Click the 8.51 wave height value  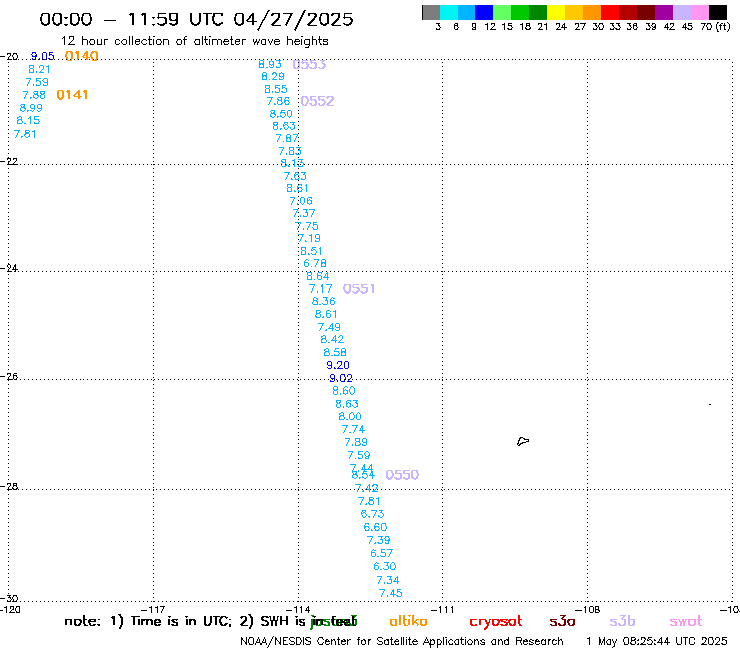tap(311, 252)
